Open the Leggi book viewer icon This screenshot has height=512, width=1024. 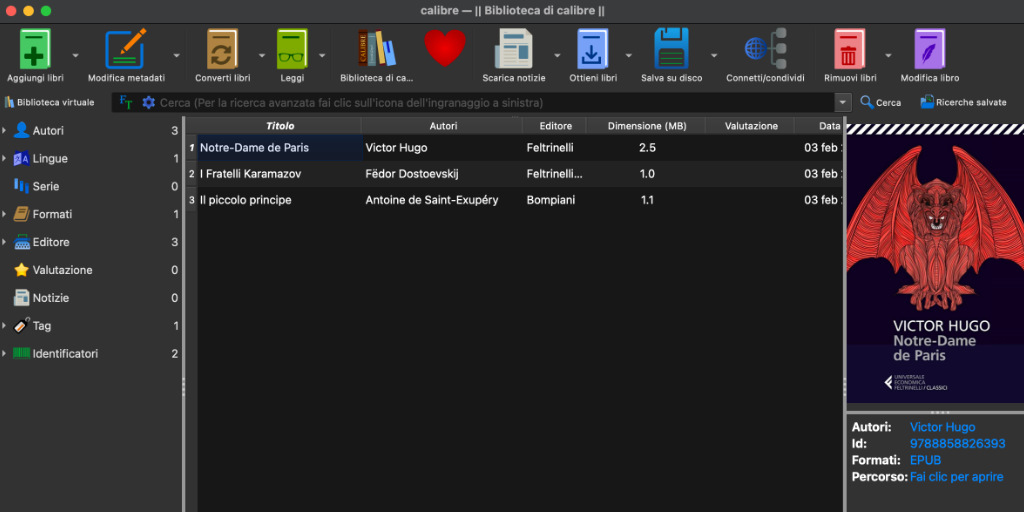(292, 49)
